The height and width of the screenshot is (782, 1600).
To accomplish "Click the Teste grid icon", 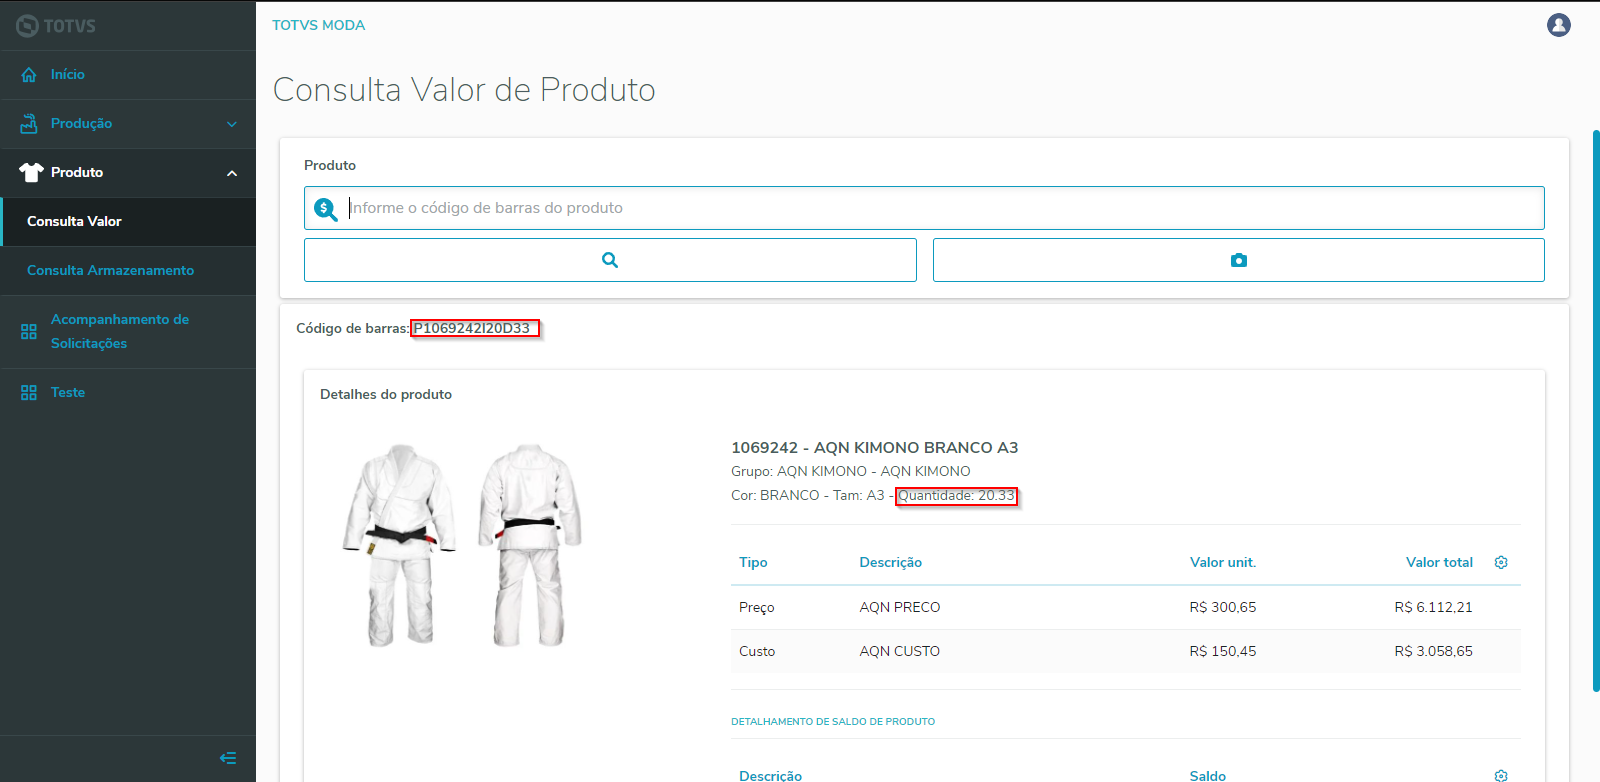I will point(29,393).
